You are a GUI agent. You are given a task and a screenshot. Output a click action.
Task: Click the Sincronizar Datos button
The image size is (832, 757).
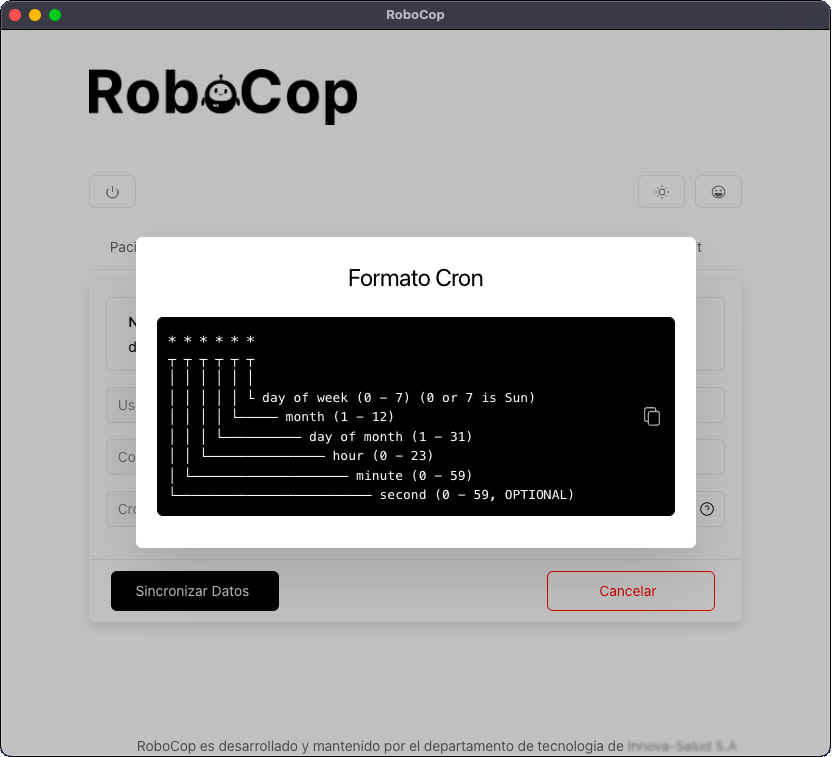[x=195, y=590]
